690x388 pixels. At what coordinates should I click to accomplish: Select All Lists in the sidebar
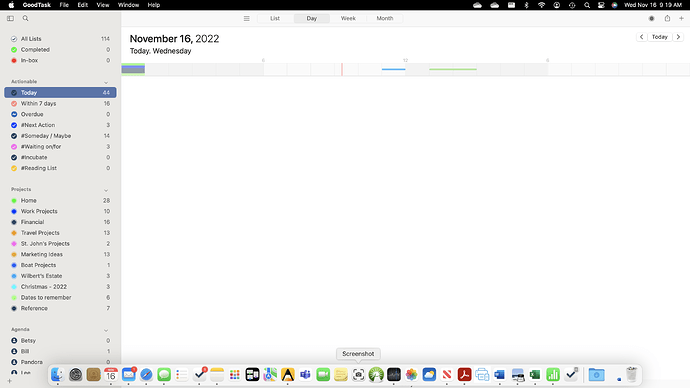(60, 39)
